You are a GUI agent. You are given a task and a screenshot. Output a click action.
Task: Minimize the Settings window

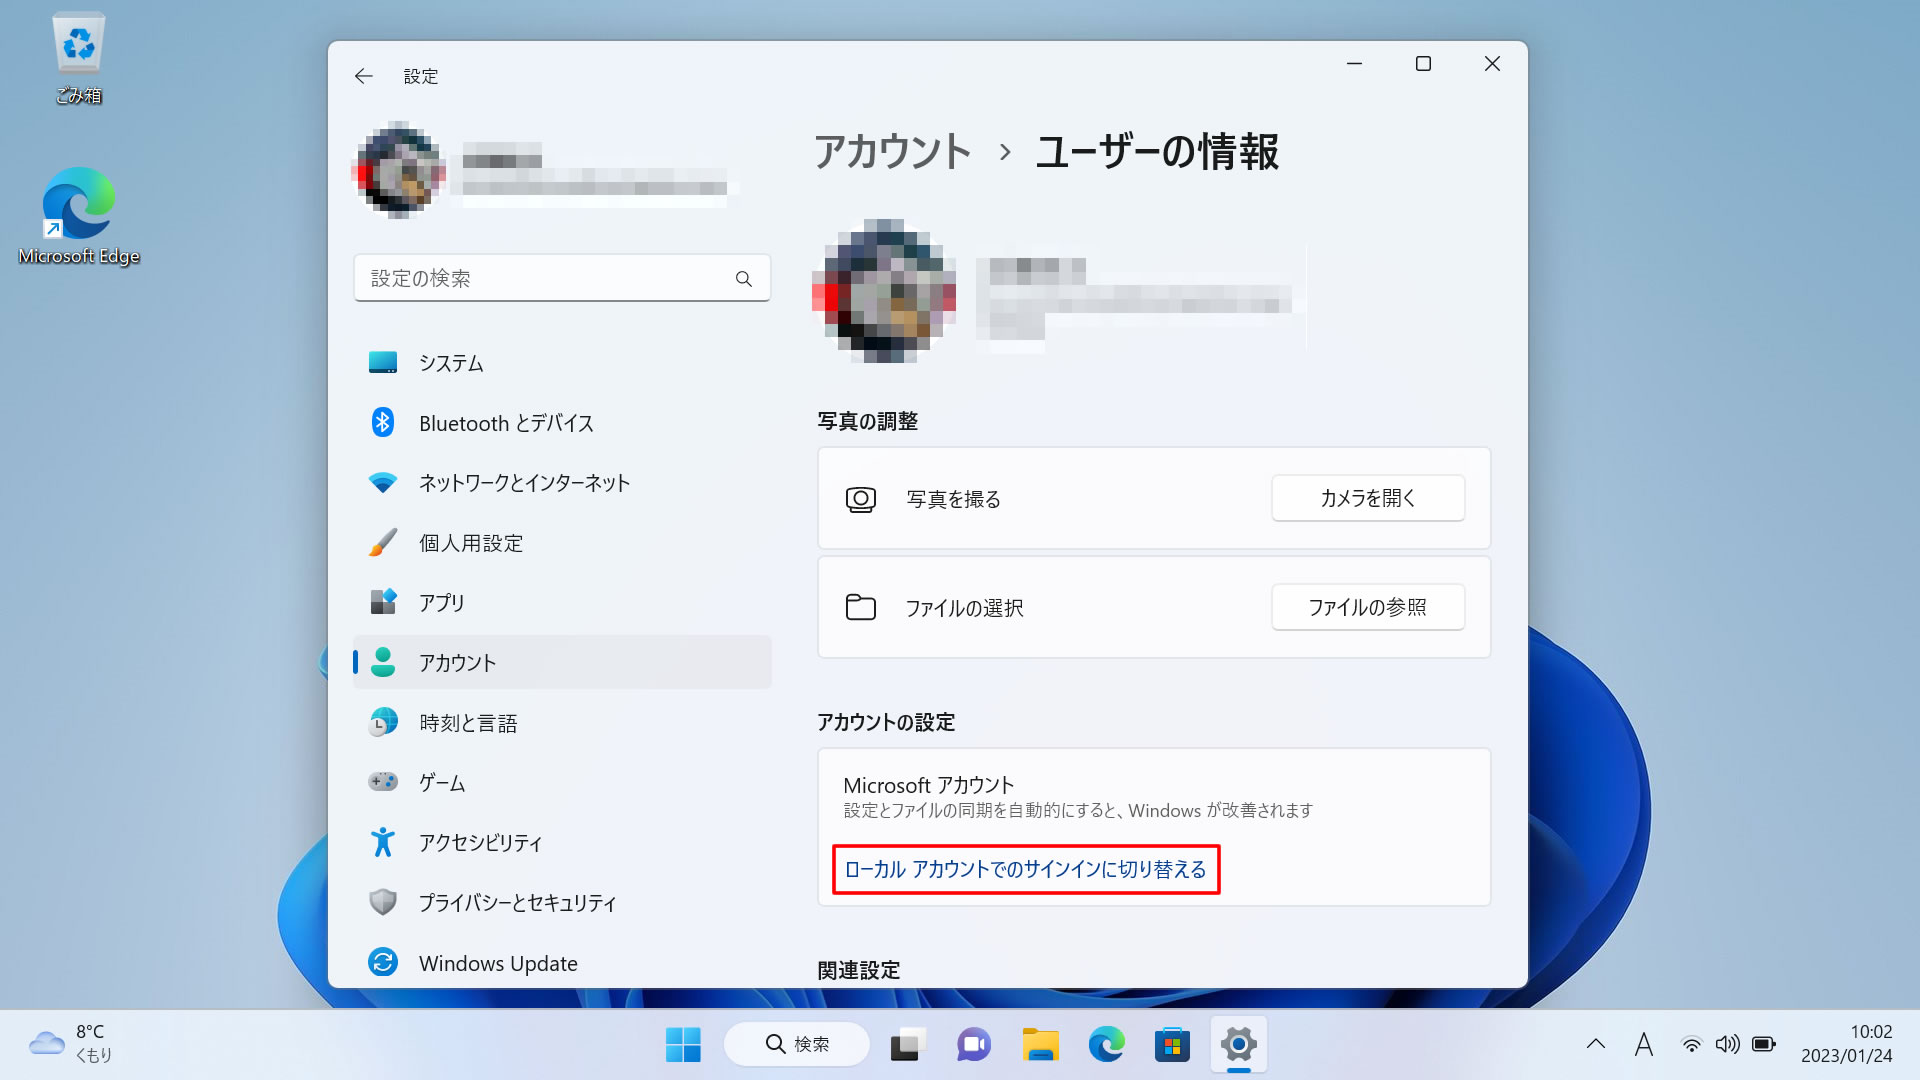1354,64
